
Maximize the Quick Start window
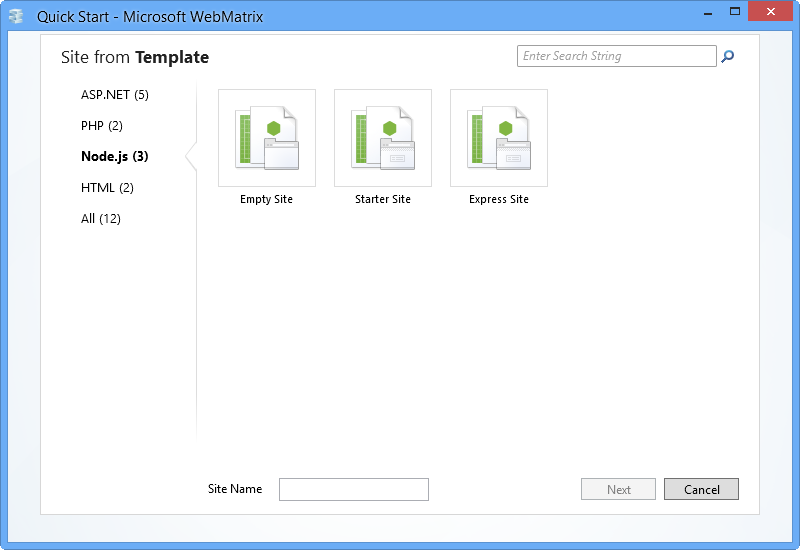pyautogui.click(x=735, y=11)
